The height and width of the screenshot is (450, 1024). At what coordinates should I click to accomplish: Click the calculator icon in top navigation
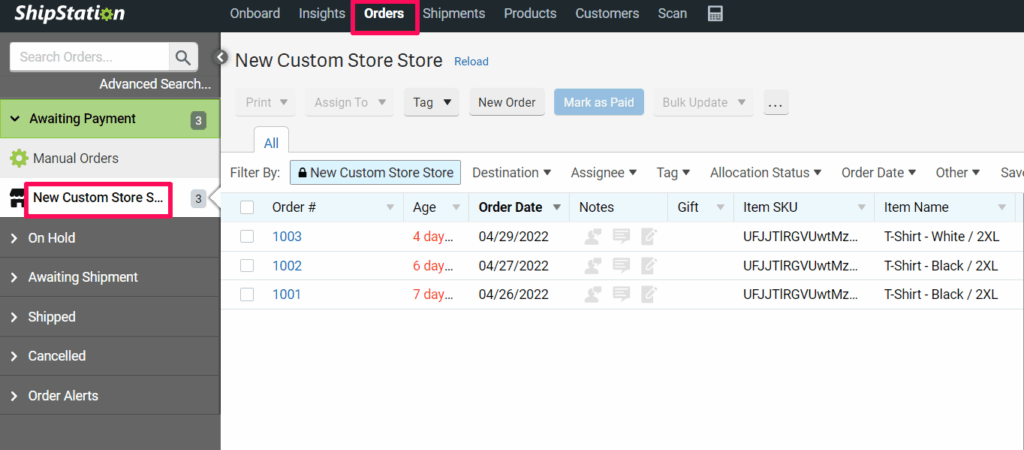pos(715,14)
